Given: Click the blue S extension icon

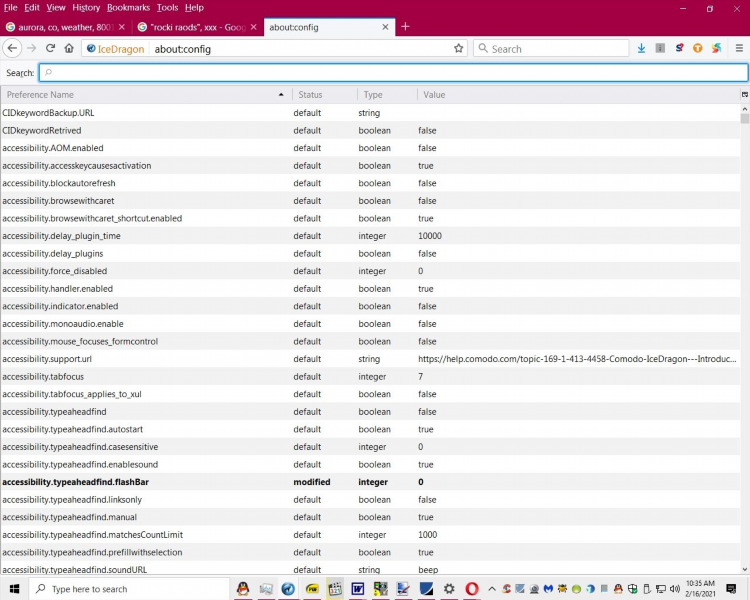Looking at the screenshot, I should point(679,48).
